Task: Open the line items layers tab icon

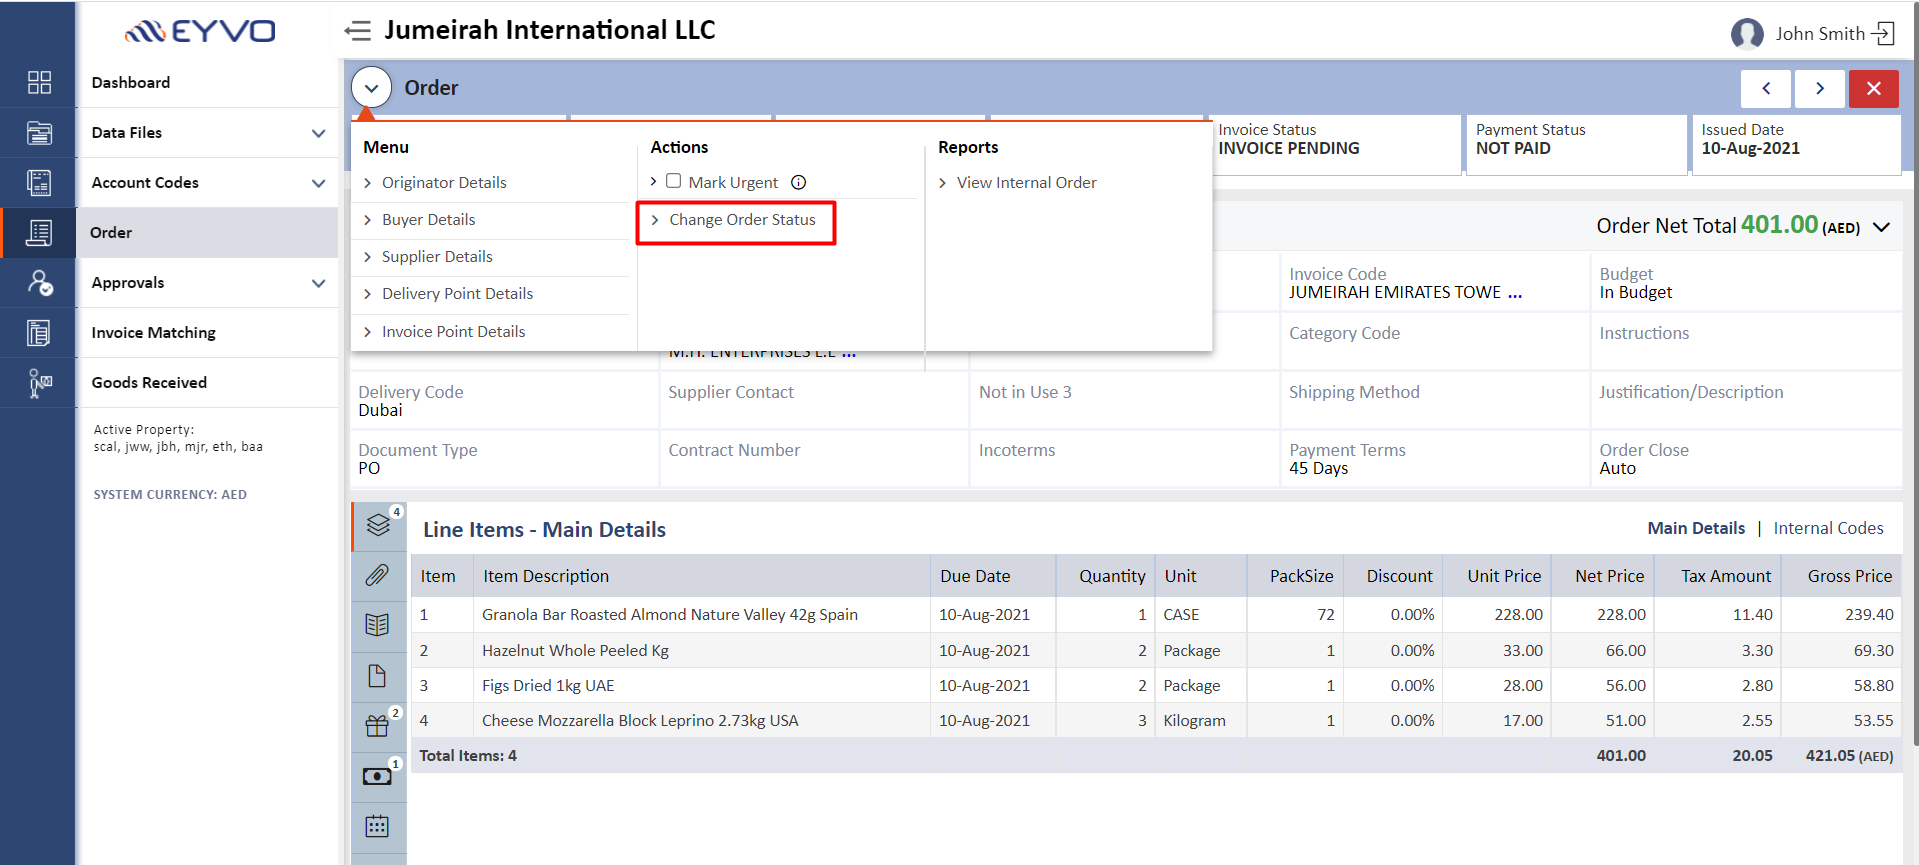Action: click(378, 525)
